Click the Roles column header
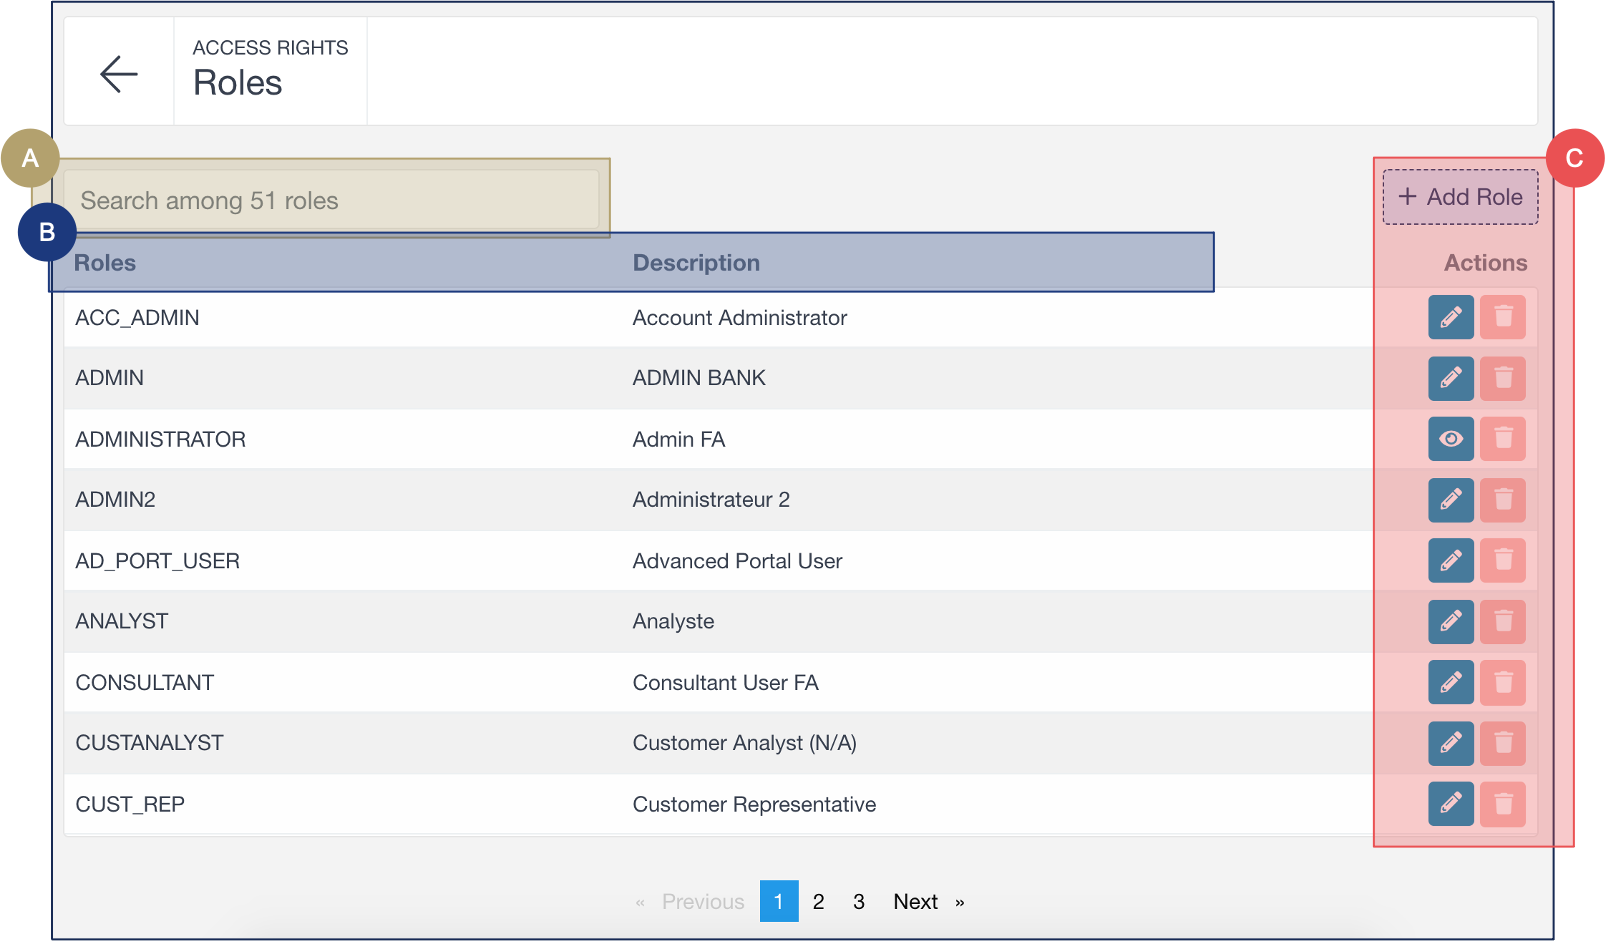This screenshot has width=1606, height=941. point(105,263)
